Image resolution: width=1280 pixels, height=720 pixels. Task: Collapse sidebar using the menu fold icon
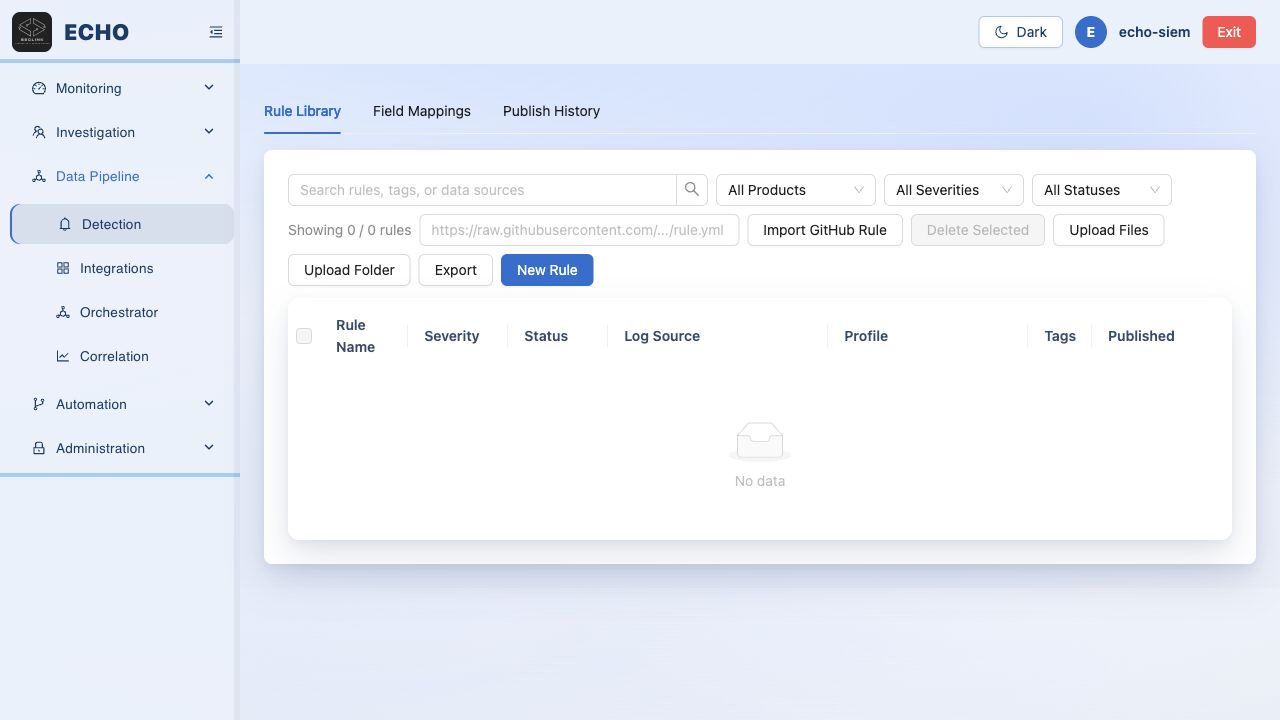(216, 32)
